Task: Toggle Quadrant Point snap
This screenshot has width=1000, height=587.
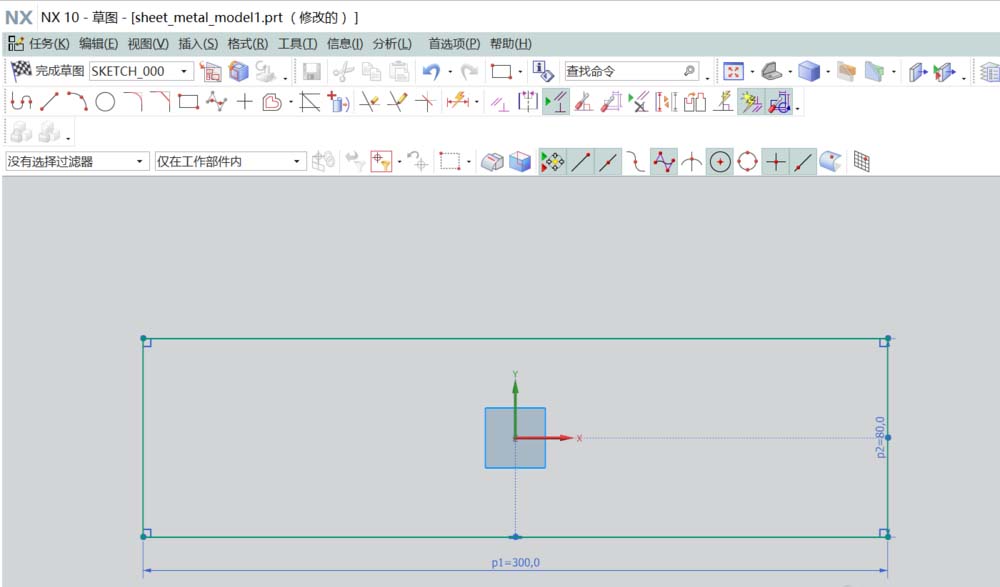Action: [747, 162]
